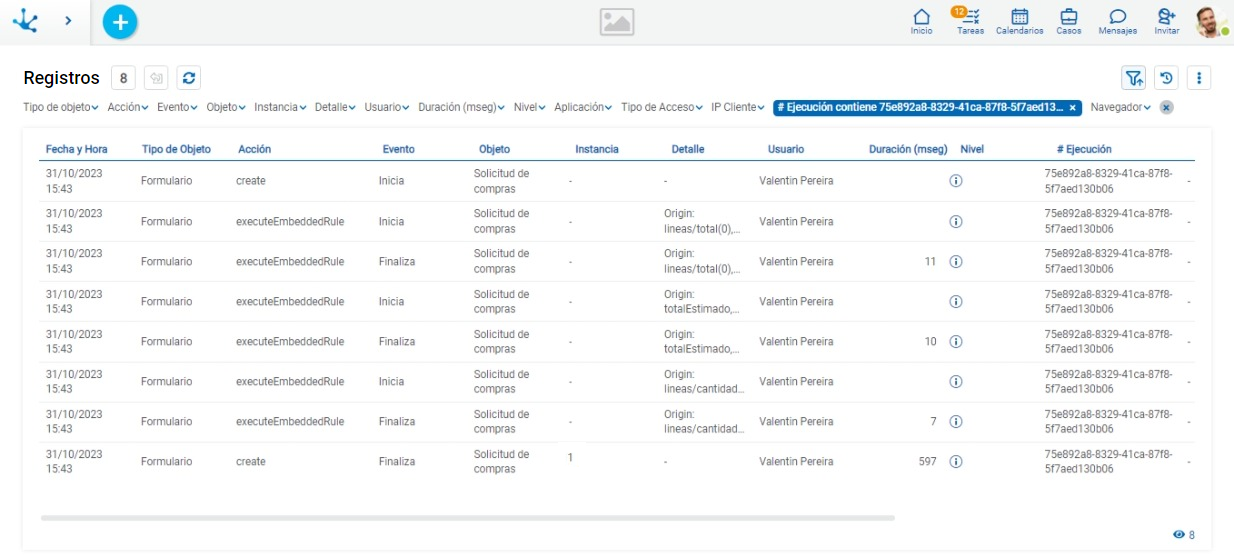Screen dimensions: 1234x556
Task: Remove the # Ejecución filter chip
Action: pos(1072,108)
